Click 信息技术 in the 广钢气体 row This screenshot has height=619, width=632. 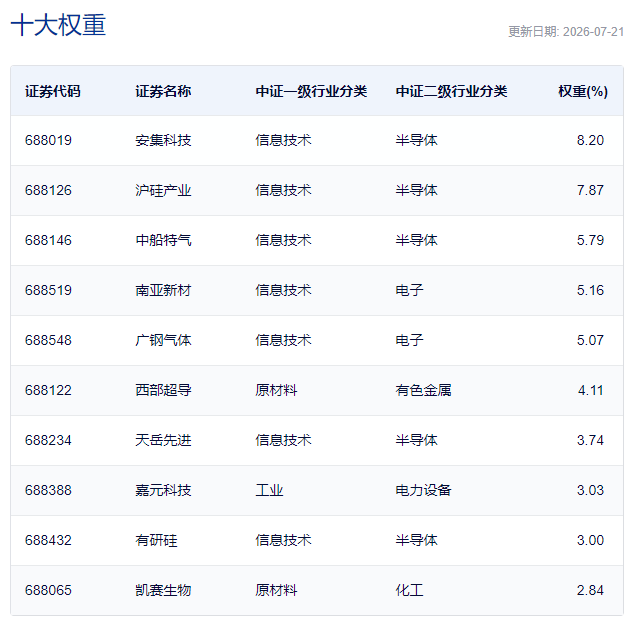283,340
